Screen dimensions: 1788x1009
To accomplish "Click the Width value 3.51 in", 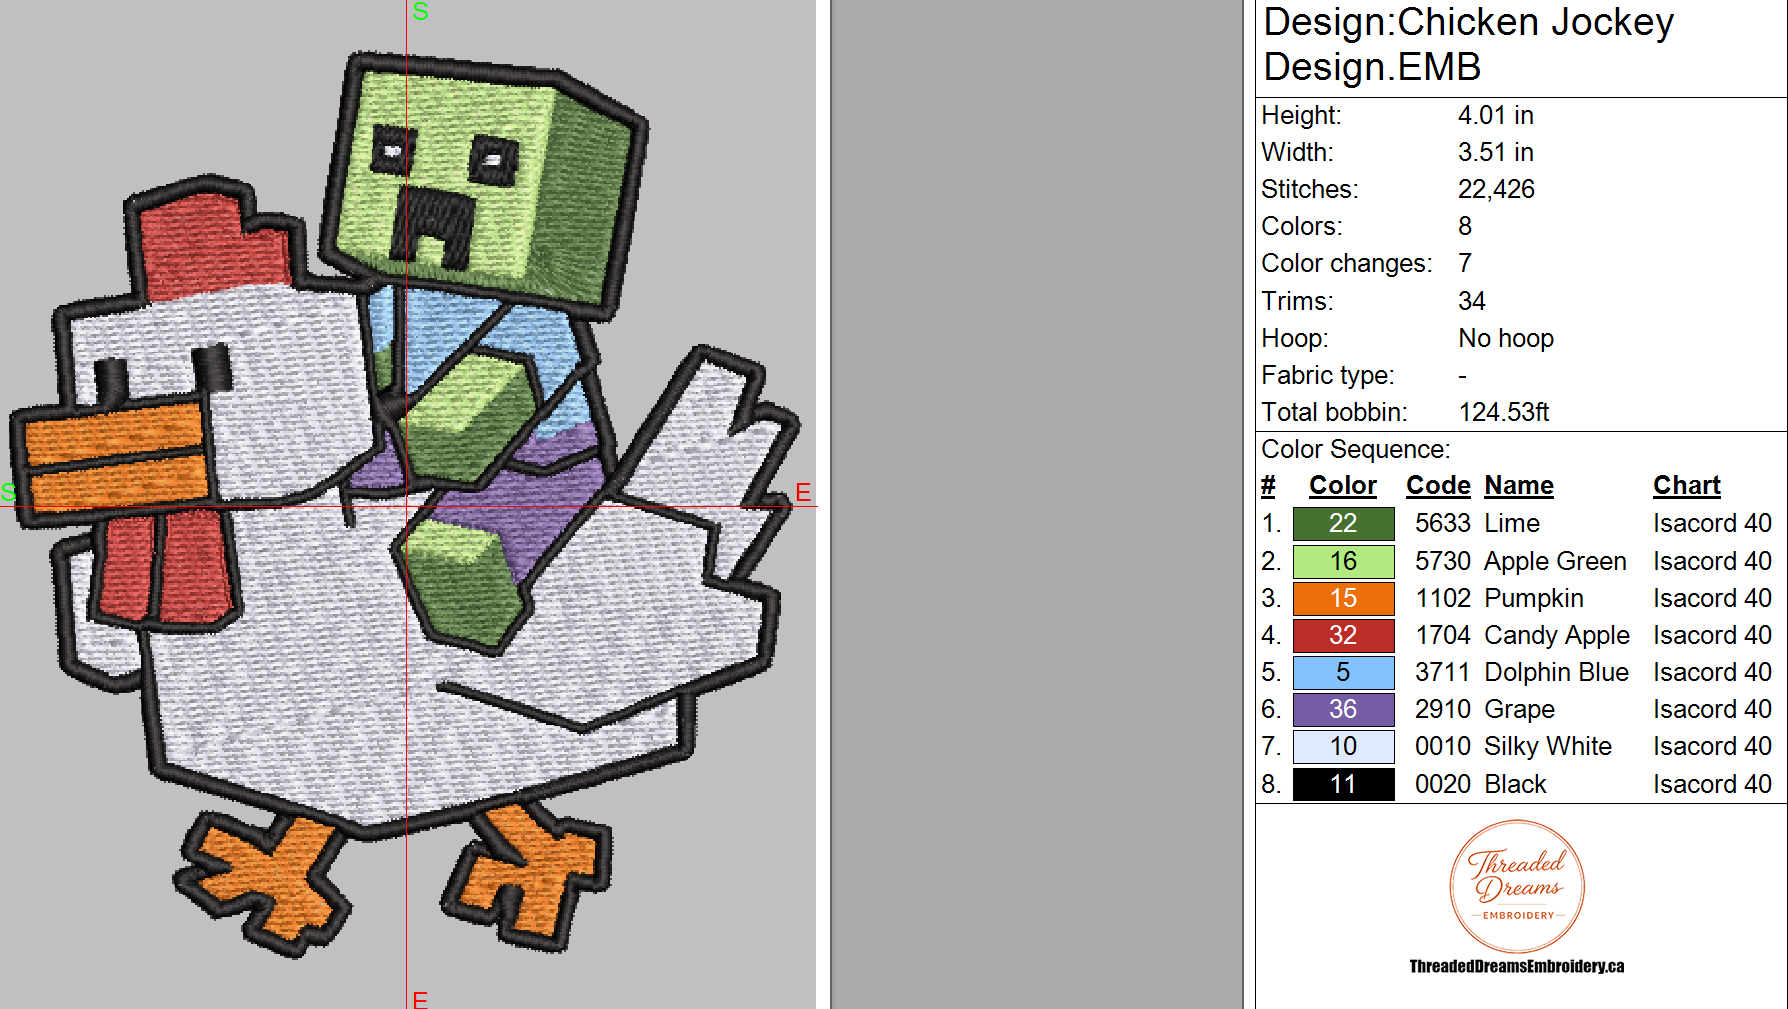I will point(1495,152).
